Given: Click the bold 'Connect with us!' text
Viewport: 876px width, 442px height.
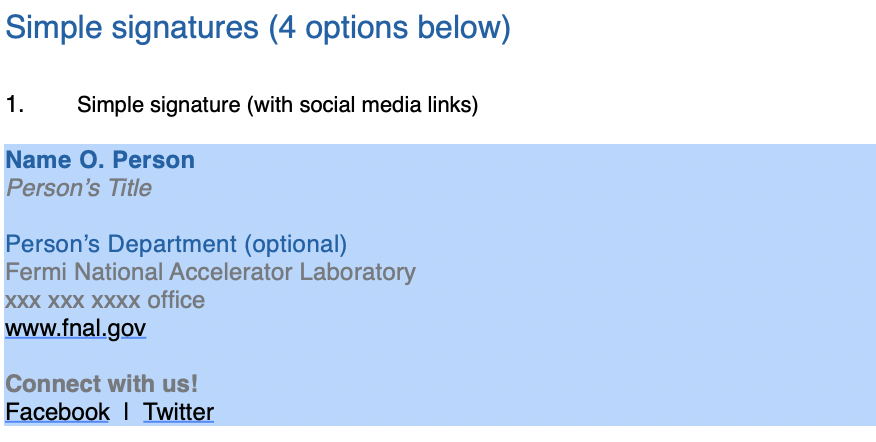Looking at the screenshot, I should click(102, 384).
